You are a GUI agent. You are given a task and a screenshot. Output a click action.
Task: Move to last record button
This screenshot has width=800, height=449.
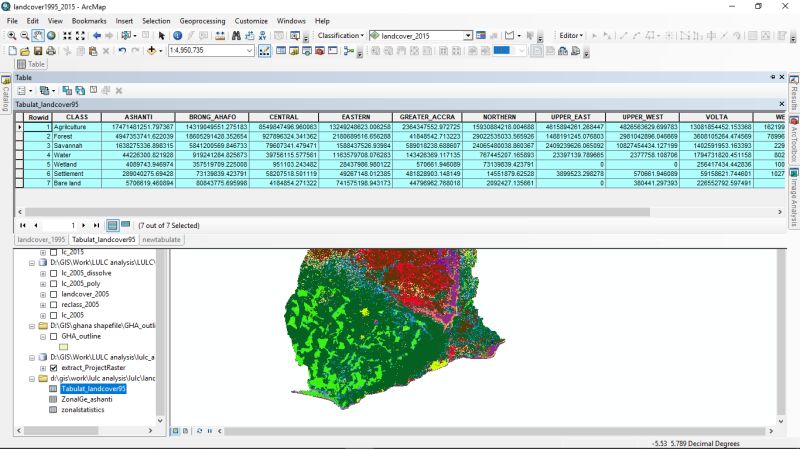coord(96,225)
